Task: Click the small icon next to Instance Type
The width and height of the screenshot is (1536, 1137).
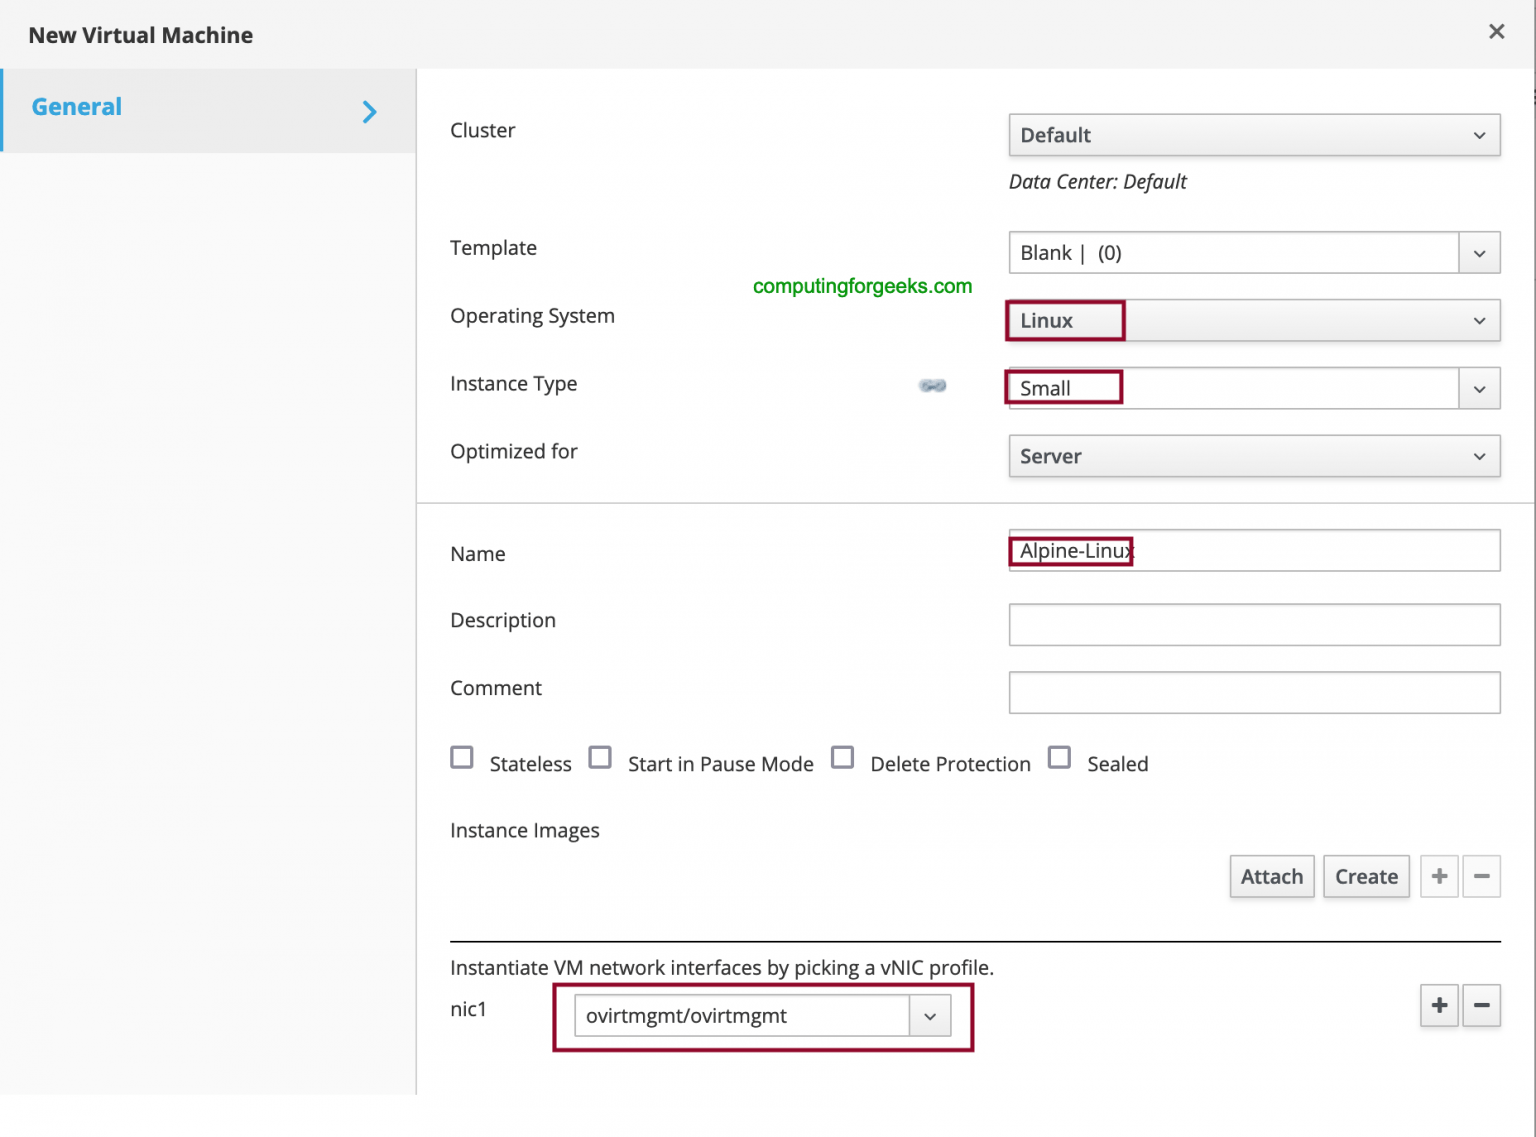Action: pos(932,386)
